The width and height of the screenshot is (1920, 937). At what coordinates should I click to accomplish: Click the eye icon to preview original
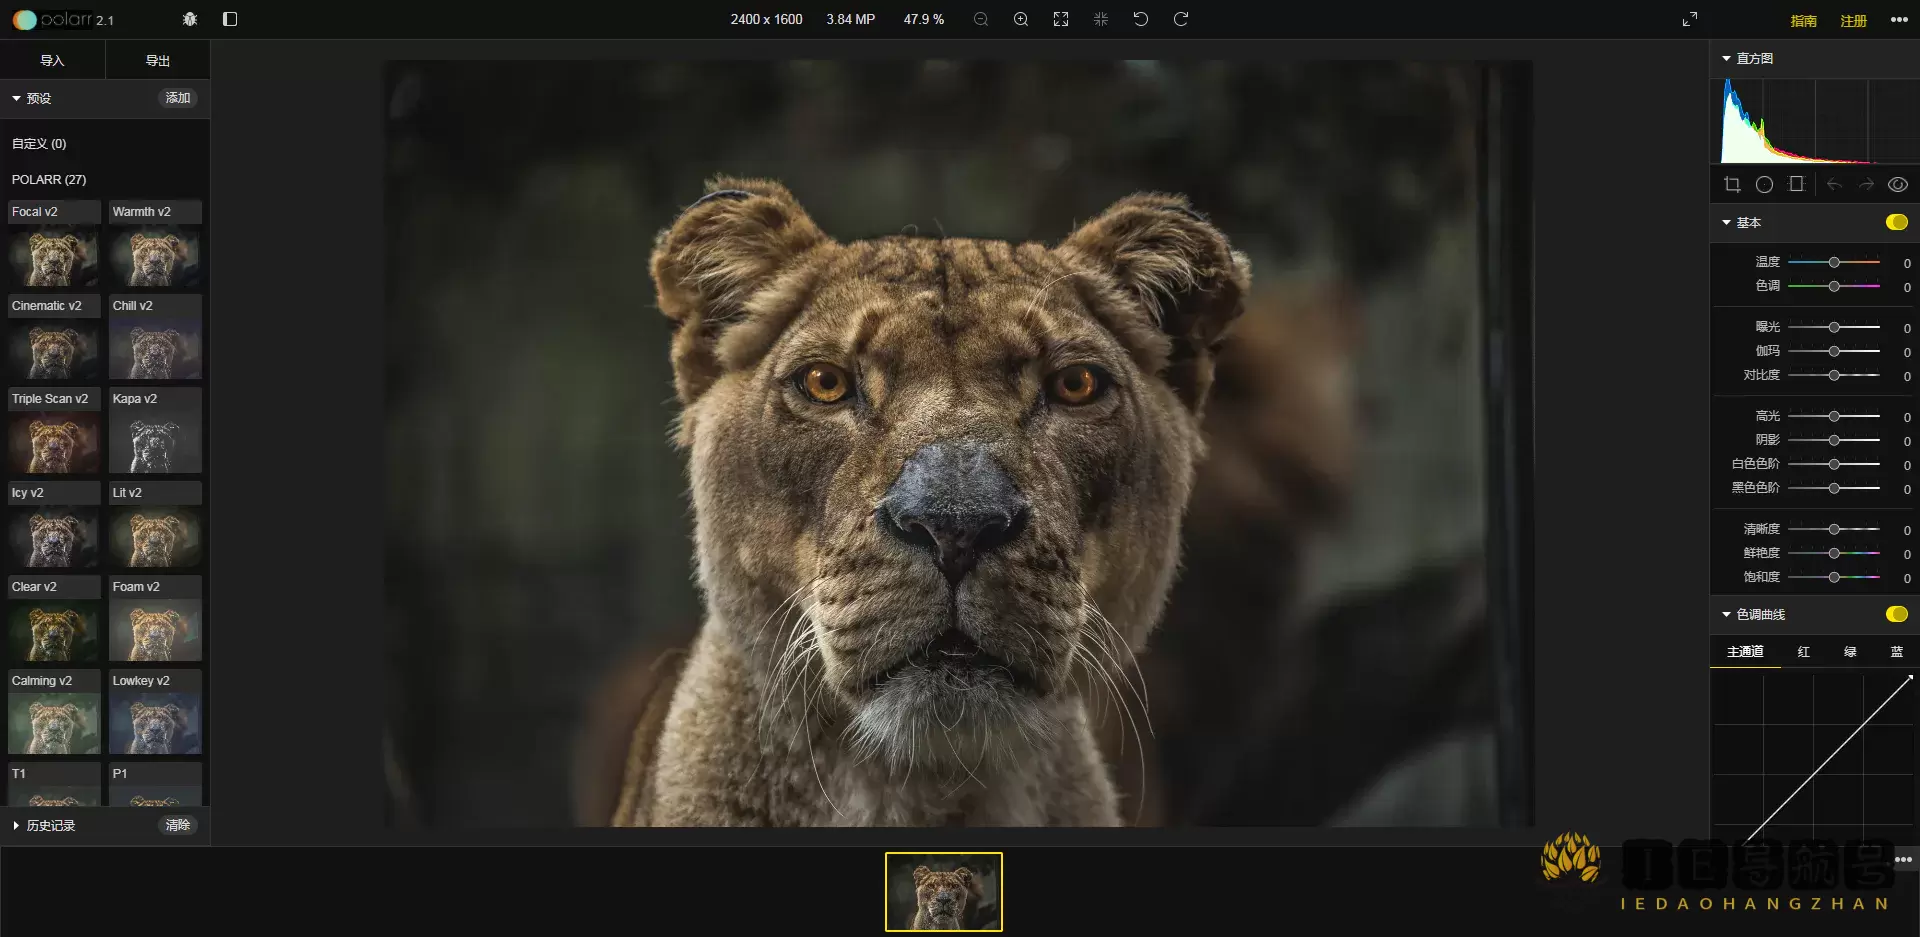1898,184
